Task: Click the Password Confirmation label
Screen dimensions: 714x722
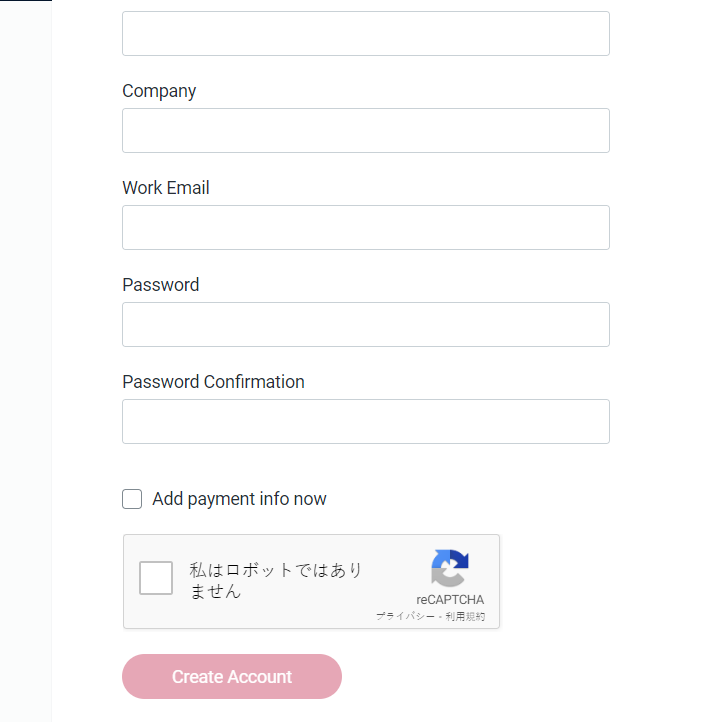Action: tap(213, 382)
